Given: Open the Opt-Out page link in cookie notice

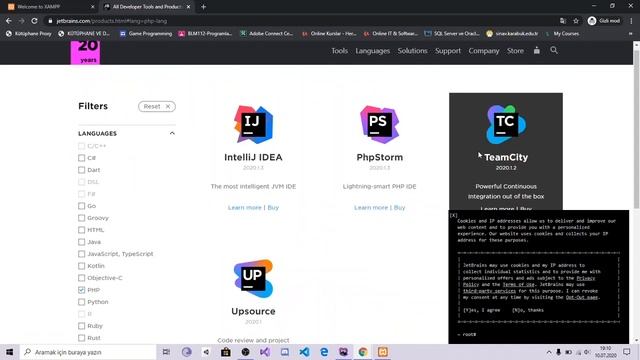Looking at the screenshot, I should pos(582,297).
